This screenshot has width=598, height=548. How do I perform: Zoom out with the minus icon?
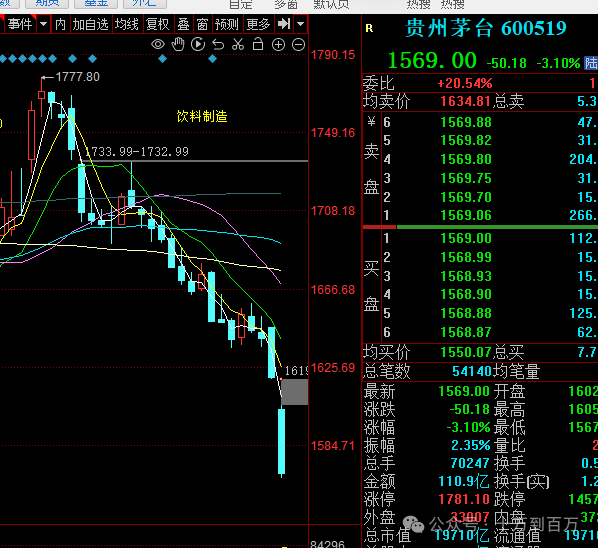(298, 45)
